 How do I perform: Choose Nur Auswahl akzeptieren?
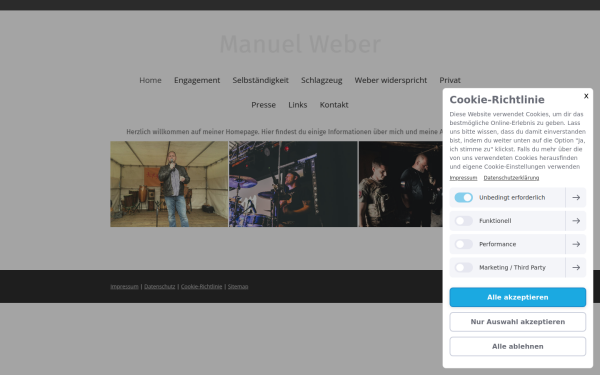[517, 322]
